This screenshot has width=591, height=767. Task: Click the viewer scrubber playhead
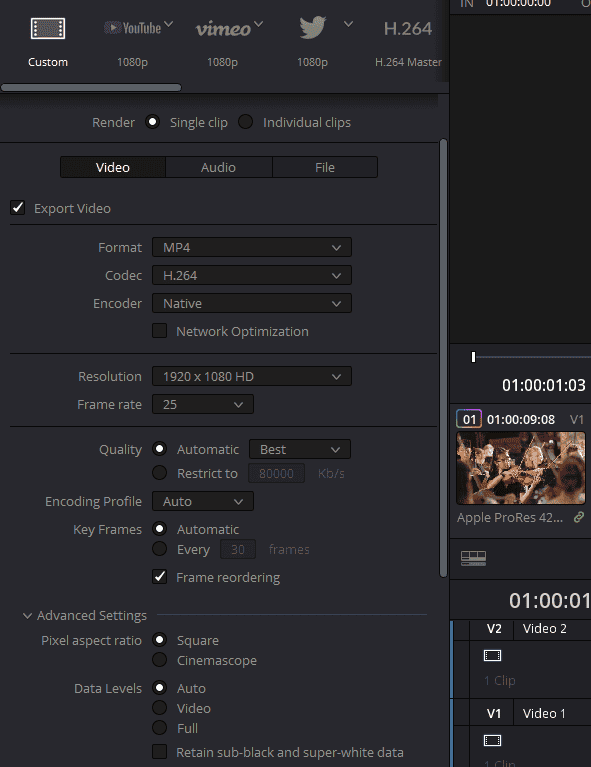(x=473, y=357)
